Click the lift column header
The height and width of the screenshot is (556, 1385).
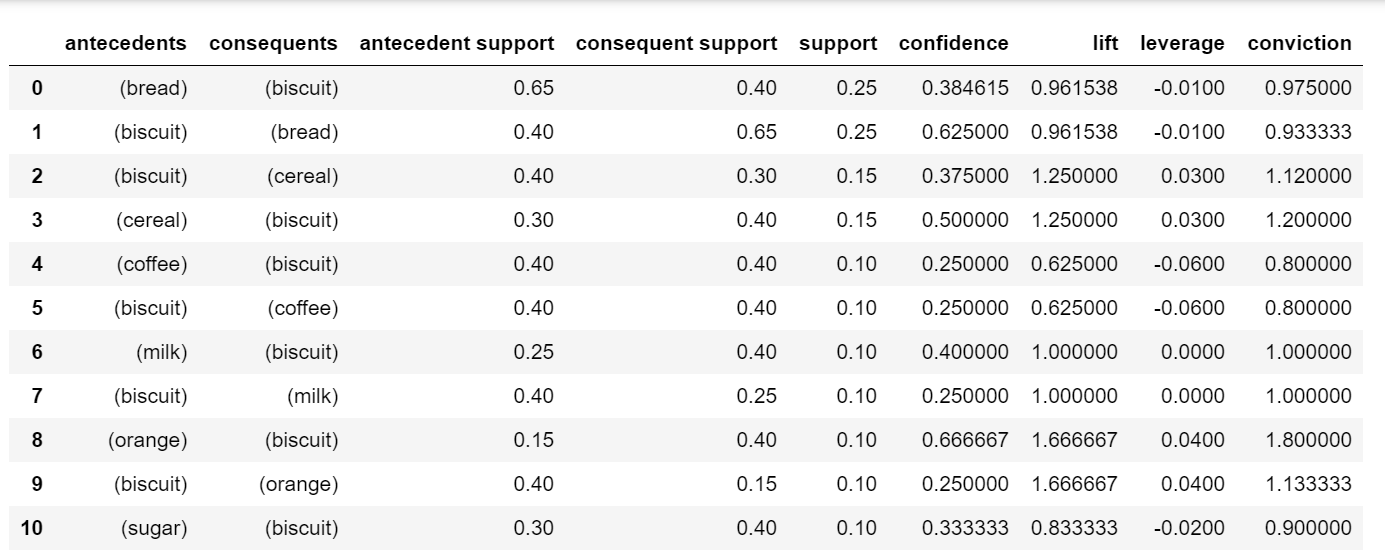tap(1106, 44)
